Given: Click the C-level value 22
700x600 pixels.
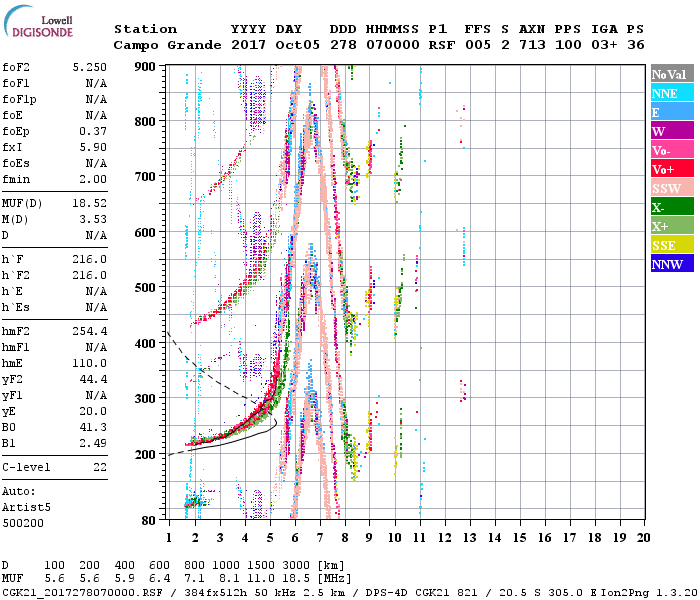Looking at the screenshot, I should pos(100,467).
